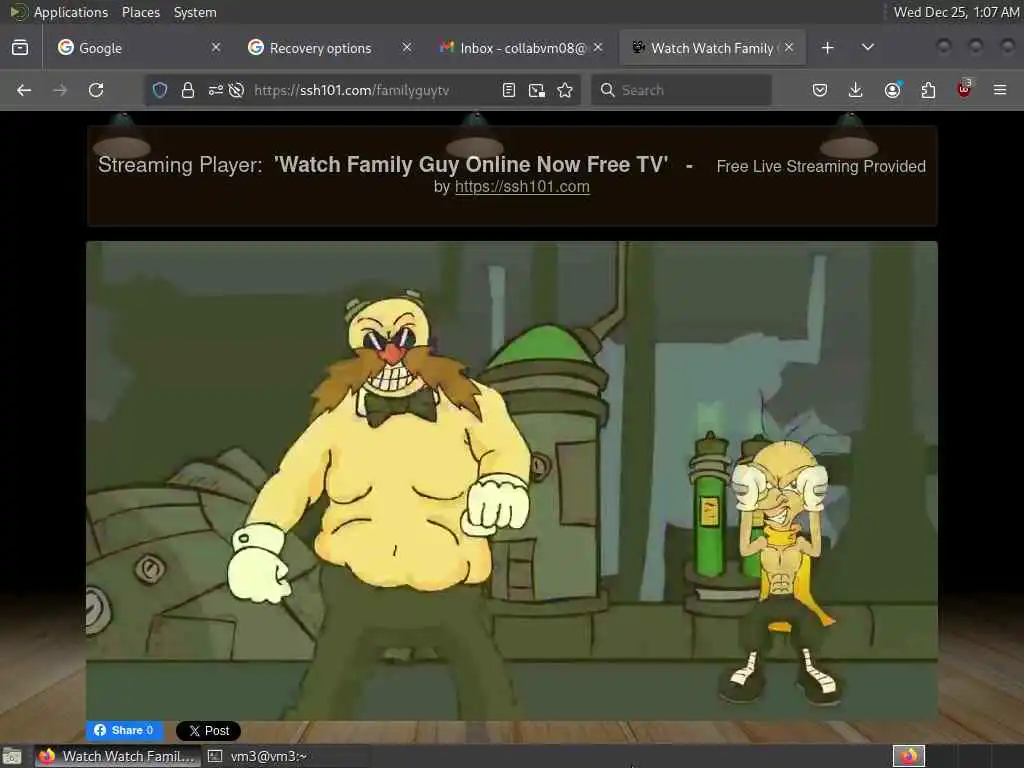
Task: Click the show desktop icon in taskbar
Action: pyautogui.click(x=12, y=757)
